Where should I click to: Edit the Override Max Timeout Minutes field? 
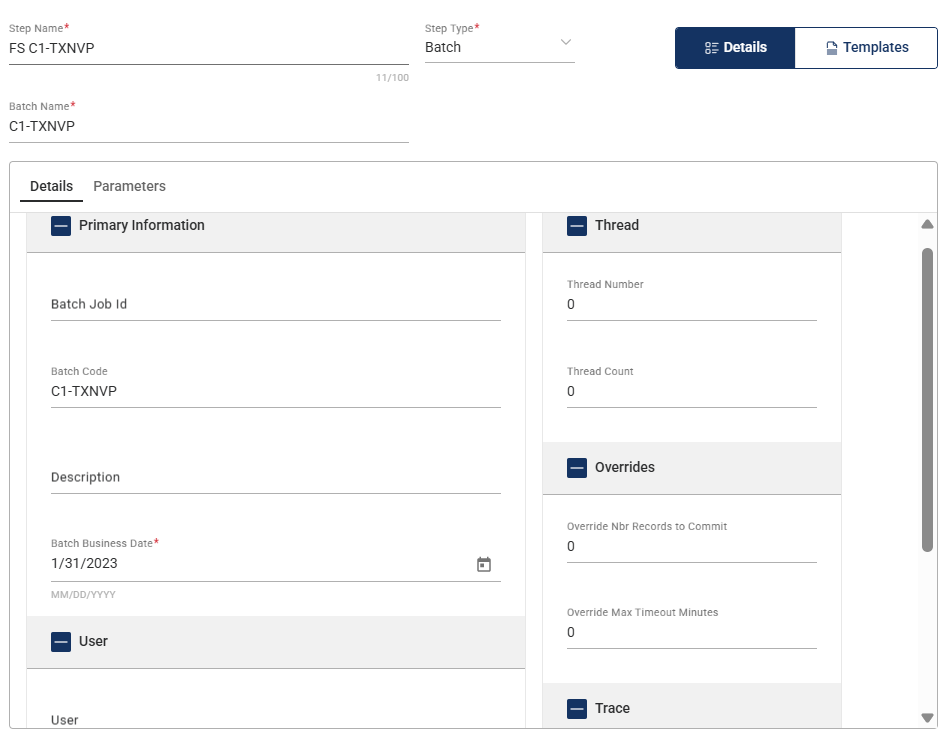pyautogui.click(x=691, y=632)
